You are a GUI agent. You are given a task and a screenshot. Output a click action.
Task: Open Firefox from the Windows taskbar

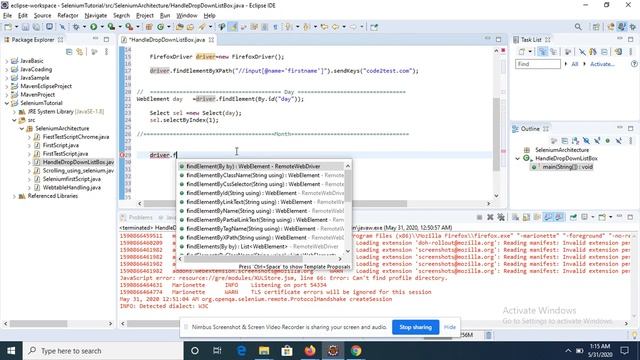pyautogui.click(x=310, y=351)
